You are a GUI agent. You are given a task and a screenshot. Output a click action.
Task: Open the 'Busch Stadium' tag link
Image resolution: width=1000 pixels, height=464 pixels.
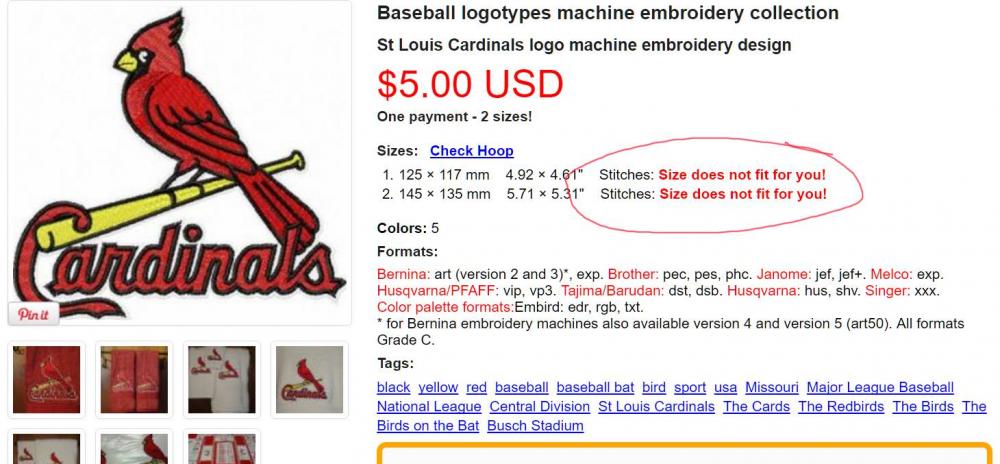point(535,425)
